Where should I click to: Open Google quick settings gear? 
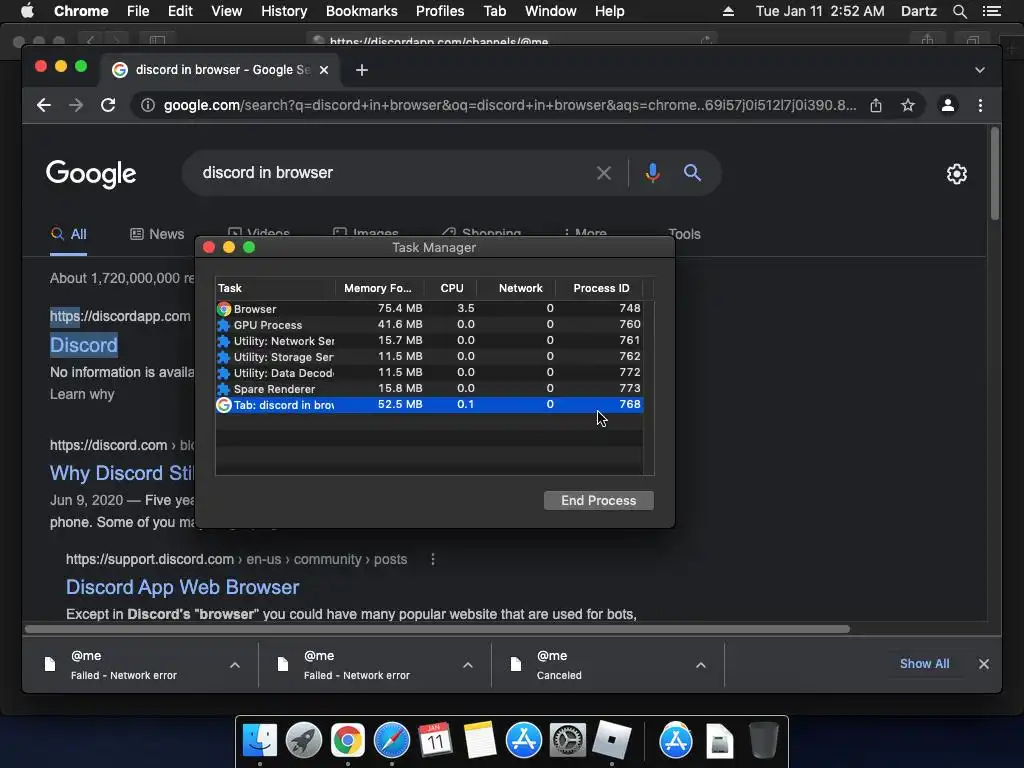click(x=957, y=174)
